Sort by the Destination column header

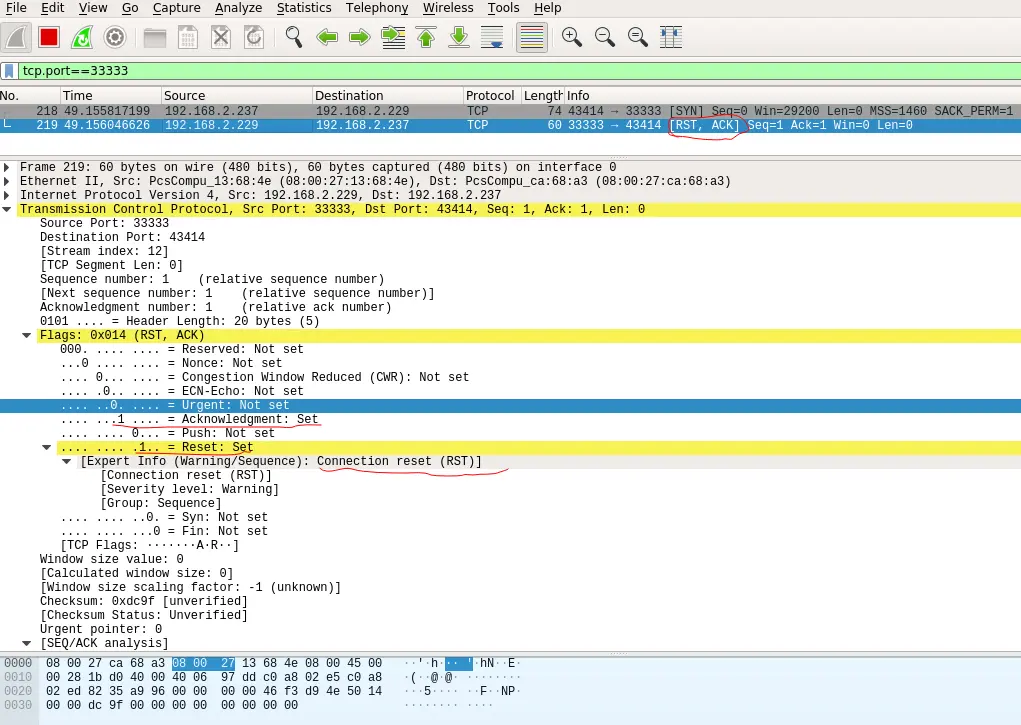coord(388,96)
